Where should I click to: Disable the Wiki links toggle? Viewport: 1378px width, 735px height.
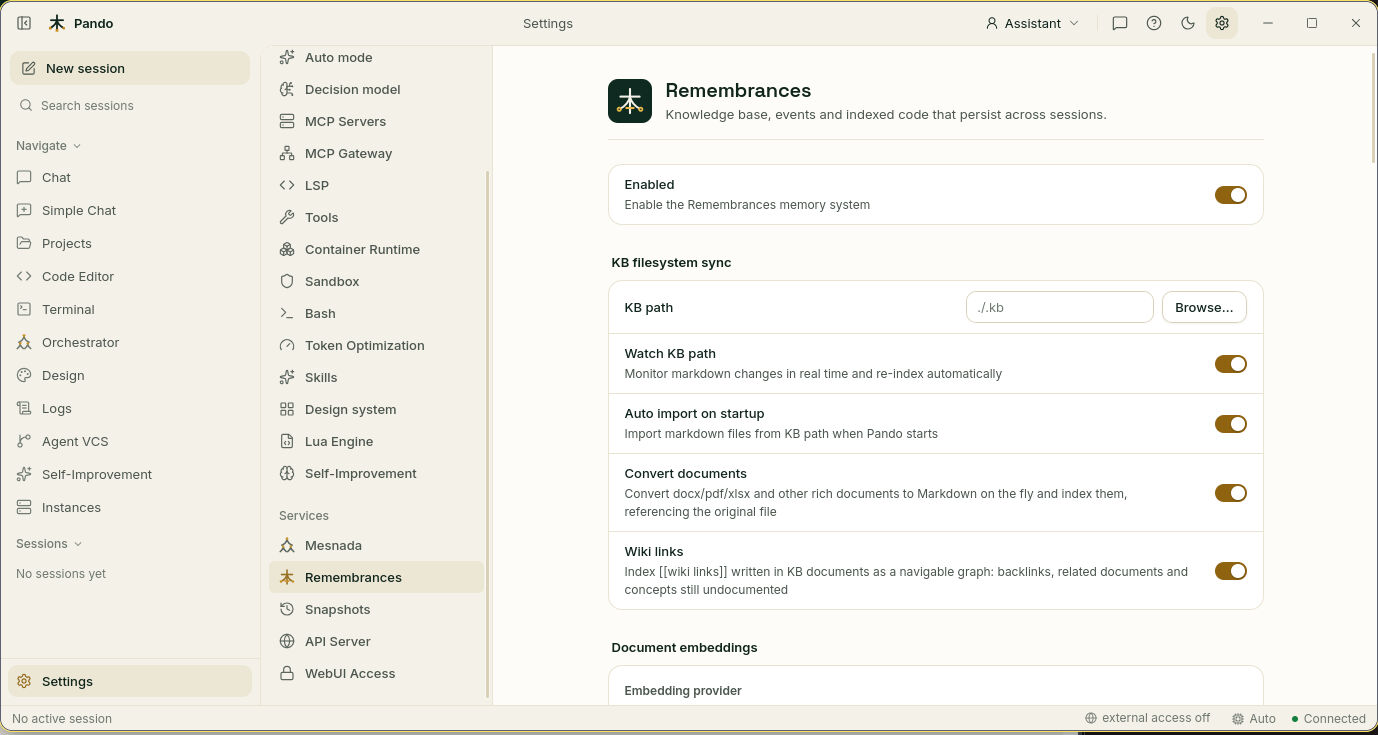click(1231, 571)
